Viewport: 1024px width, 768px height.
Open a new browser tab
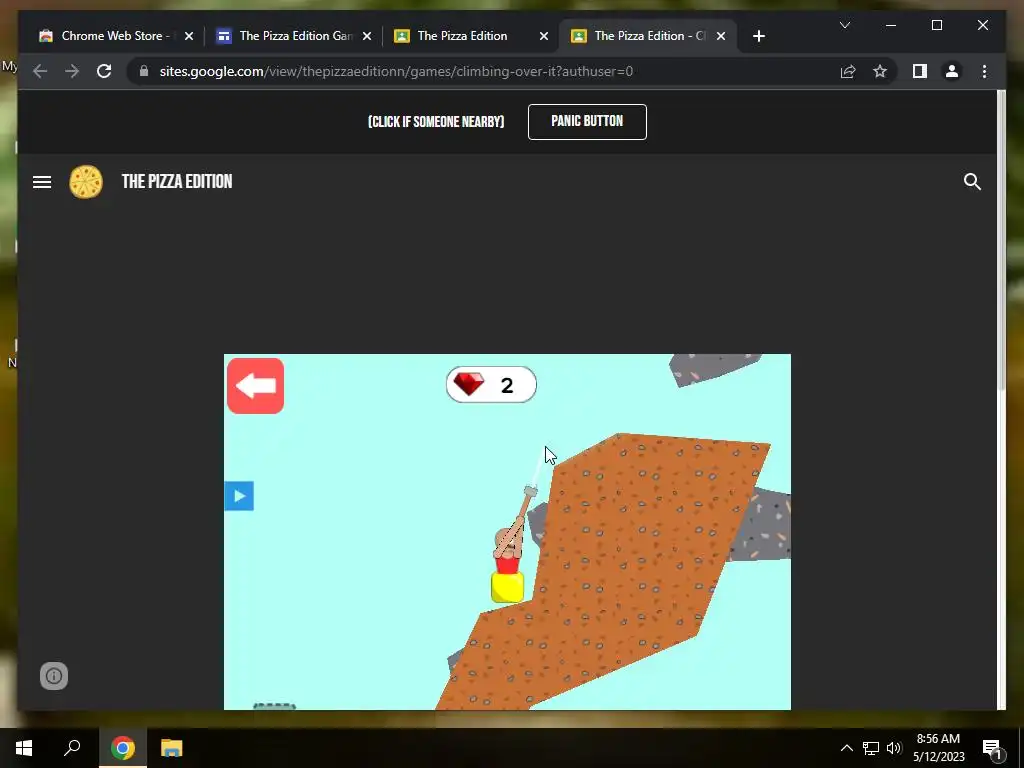pyautogui.click(x=759, y=36)
